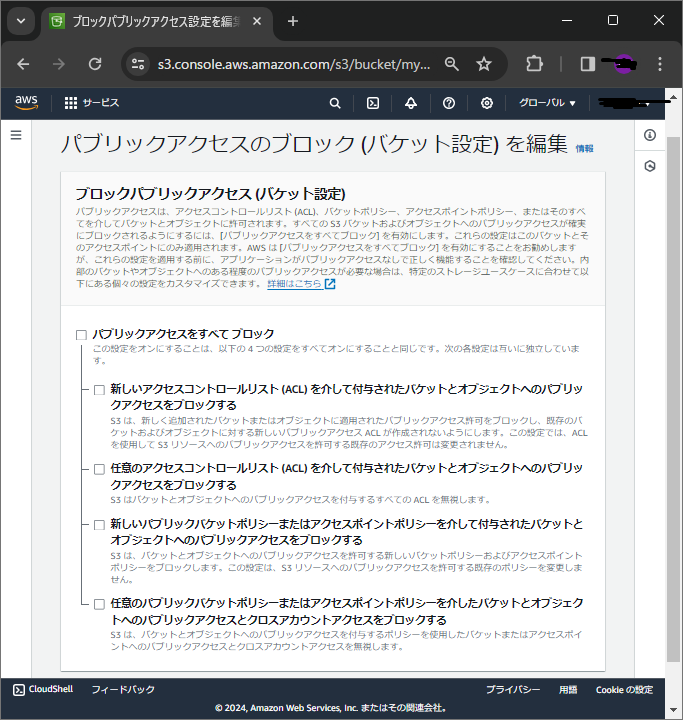This screenshot has height=720, width=683.
Task: Close the current browser tab
Action: [257, 21]
